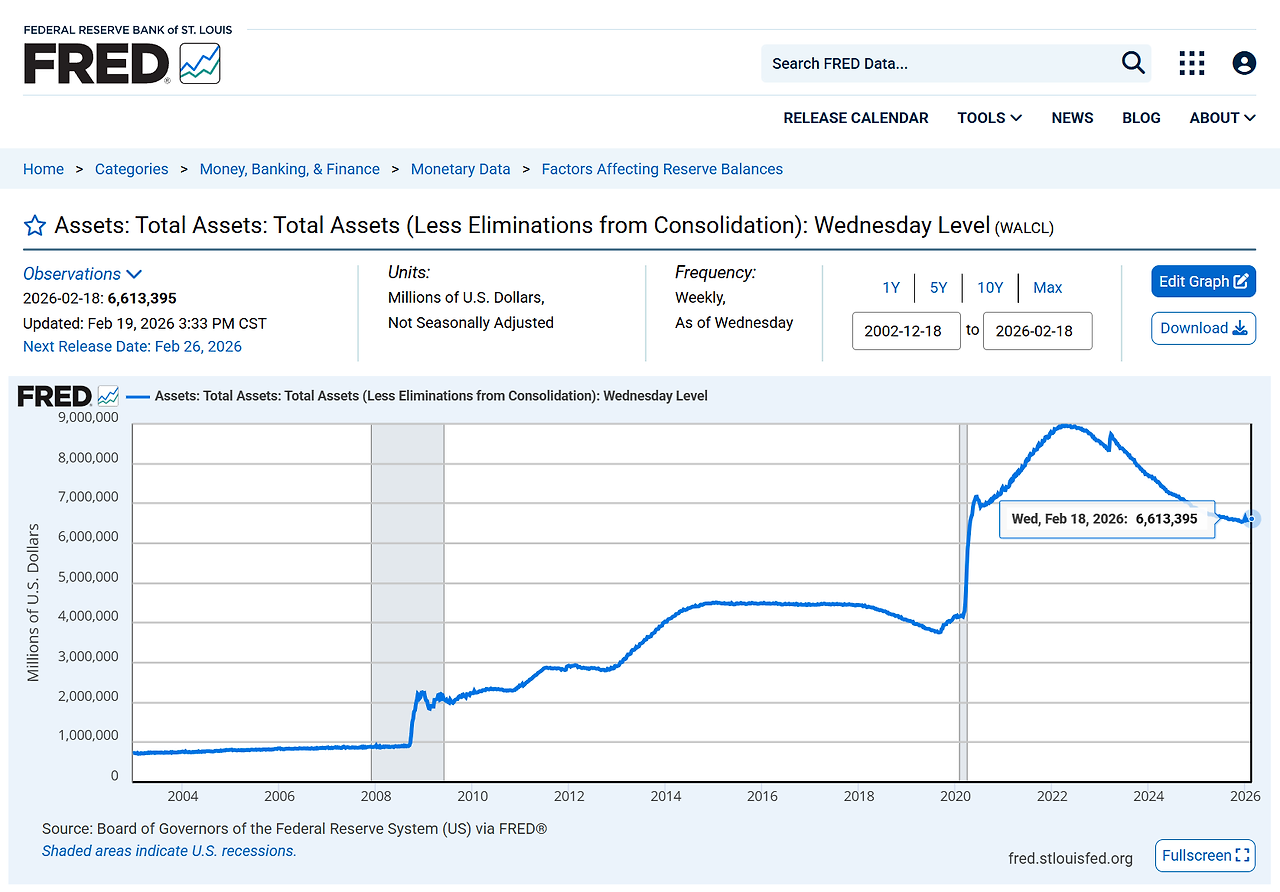This screenshot has height=892, width=1280.
Task: Select the 10Y date range
Action: click(x=990, y=287)
